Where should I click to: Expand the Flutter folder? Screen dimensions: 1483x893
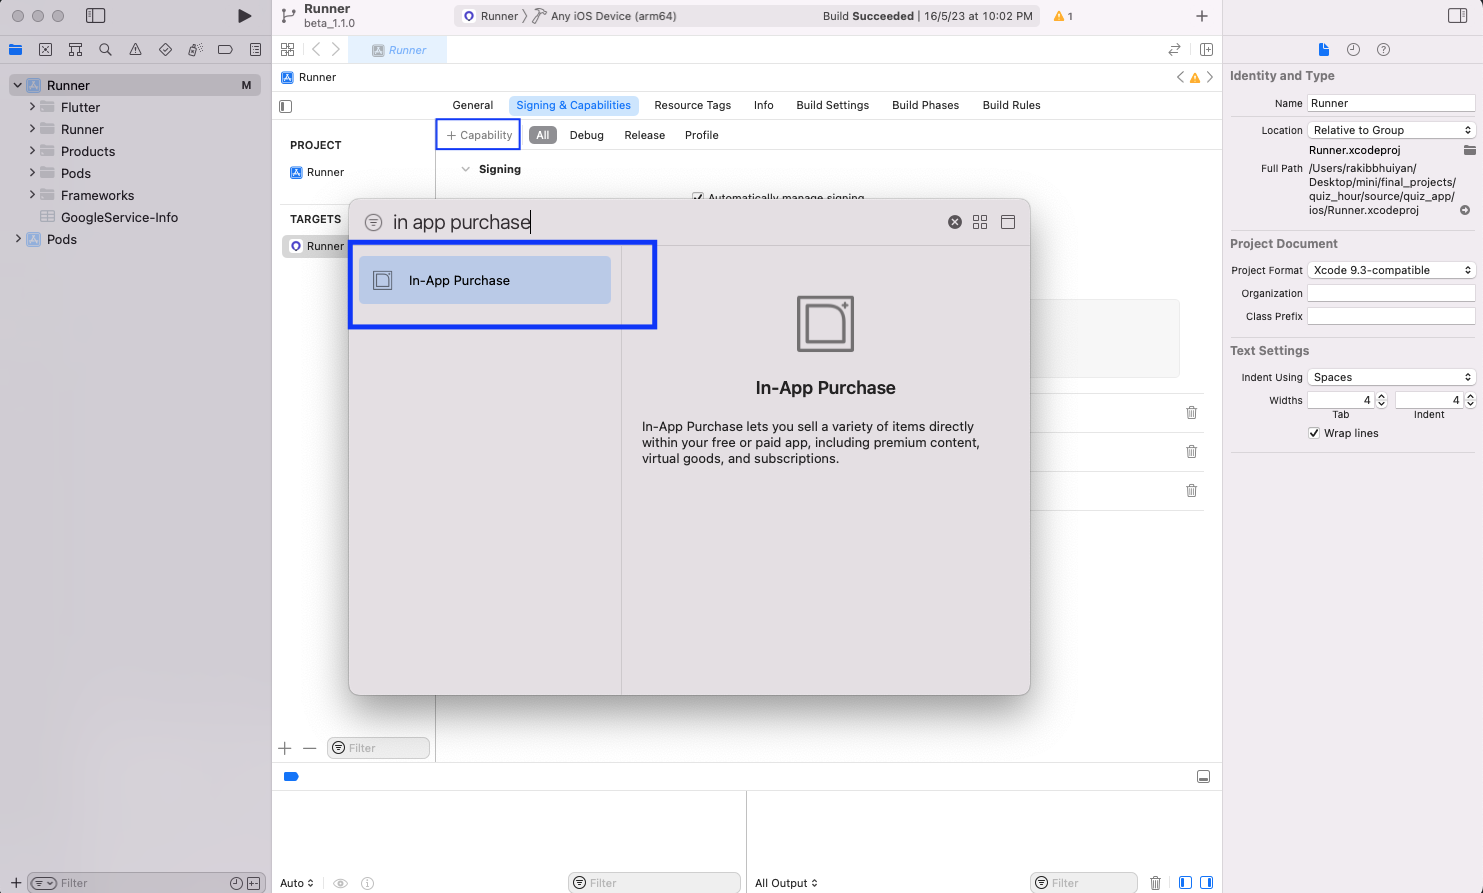coord(32,107)
